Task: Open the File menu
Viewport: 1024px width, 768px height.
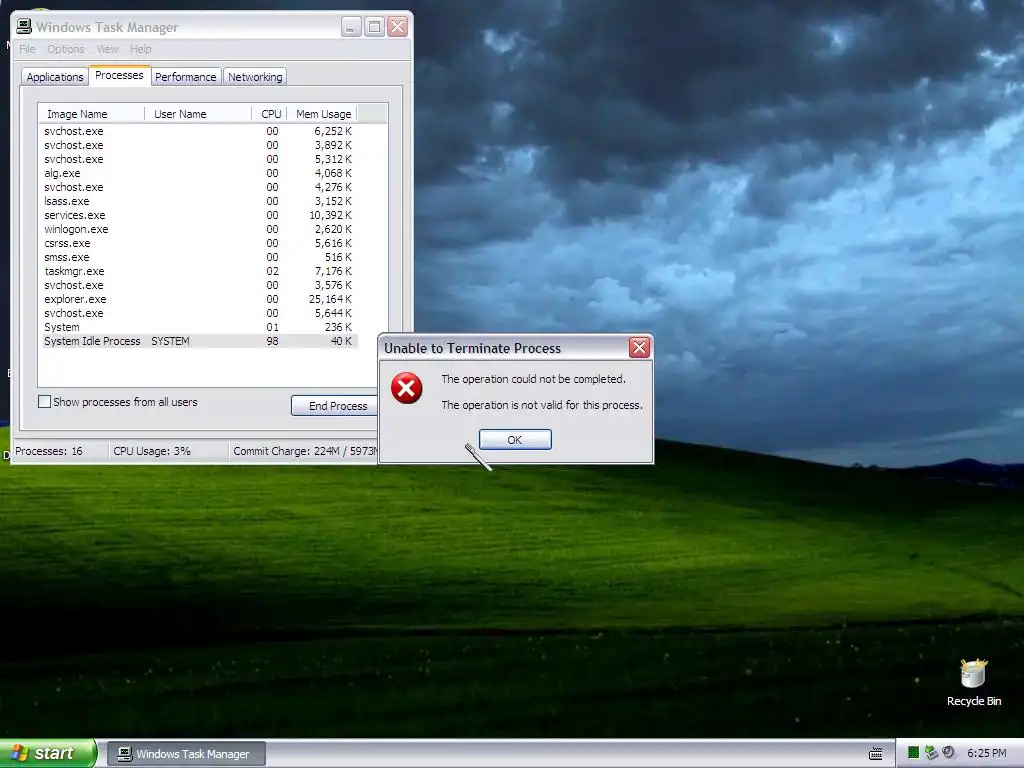Action: tap(27, 49)
